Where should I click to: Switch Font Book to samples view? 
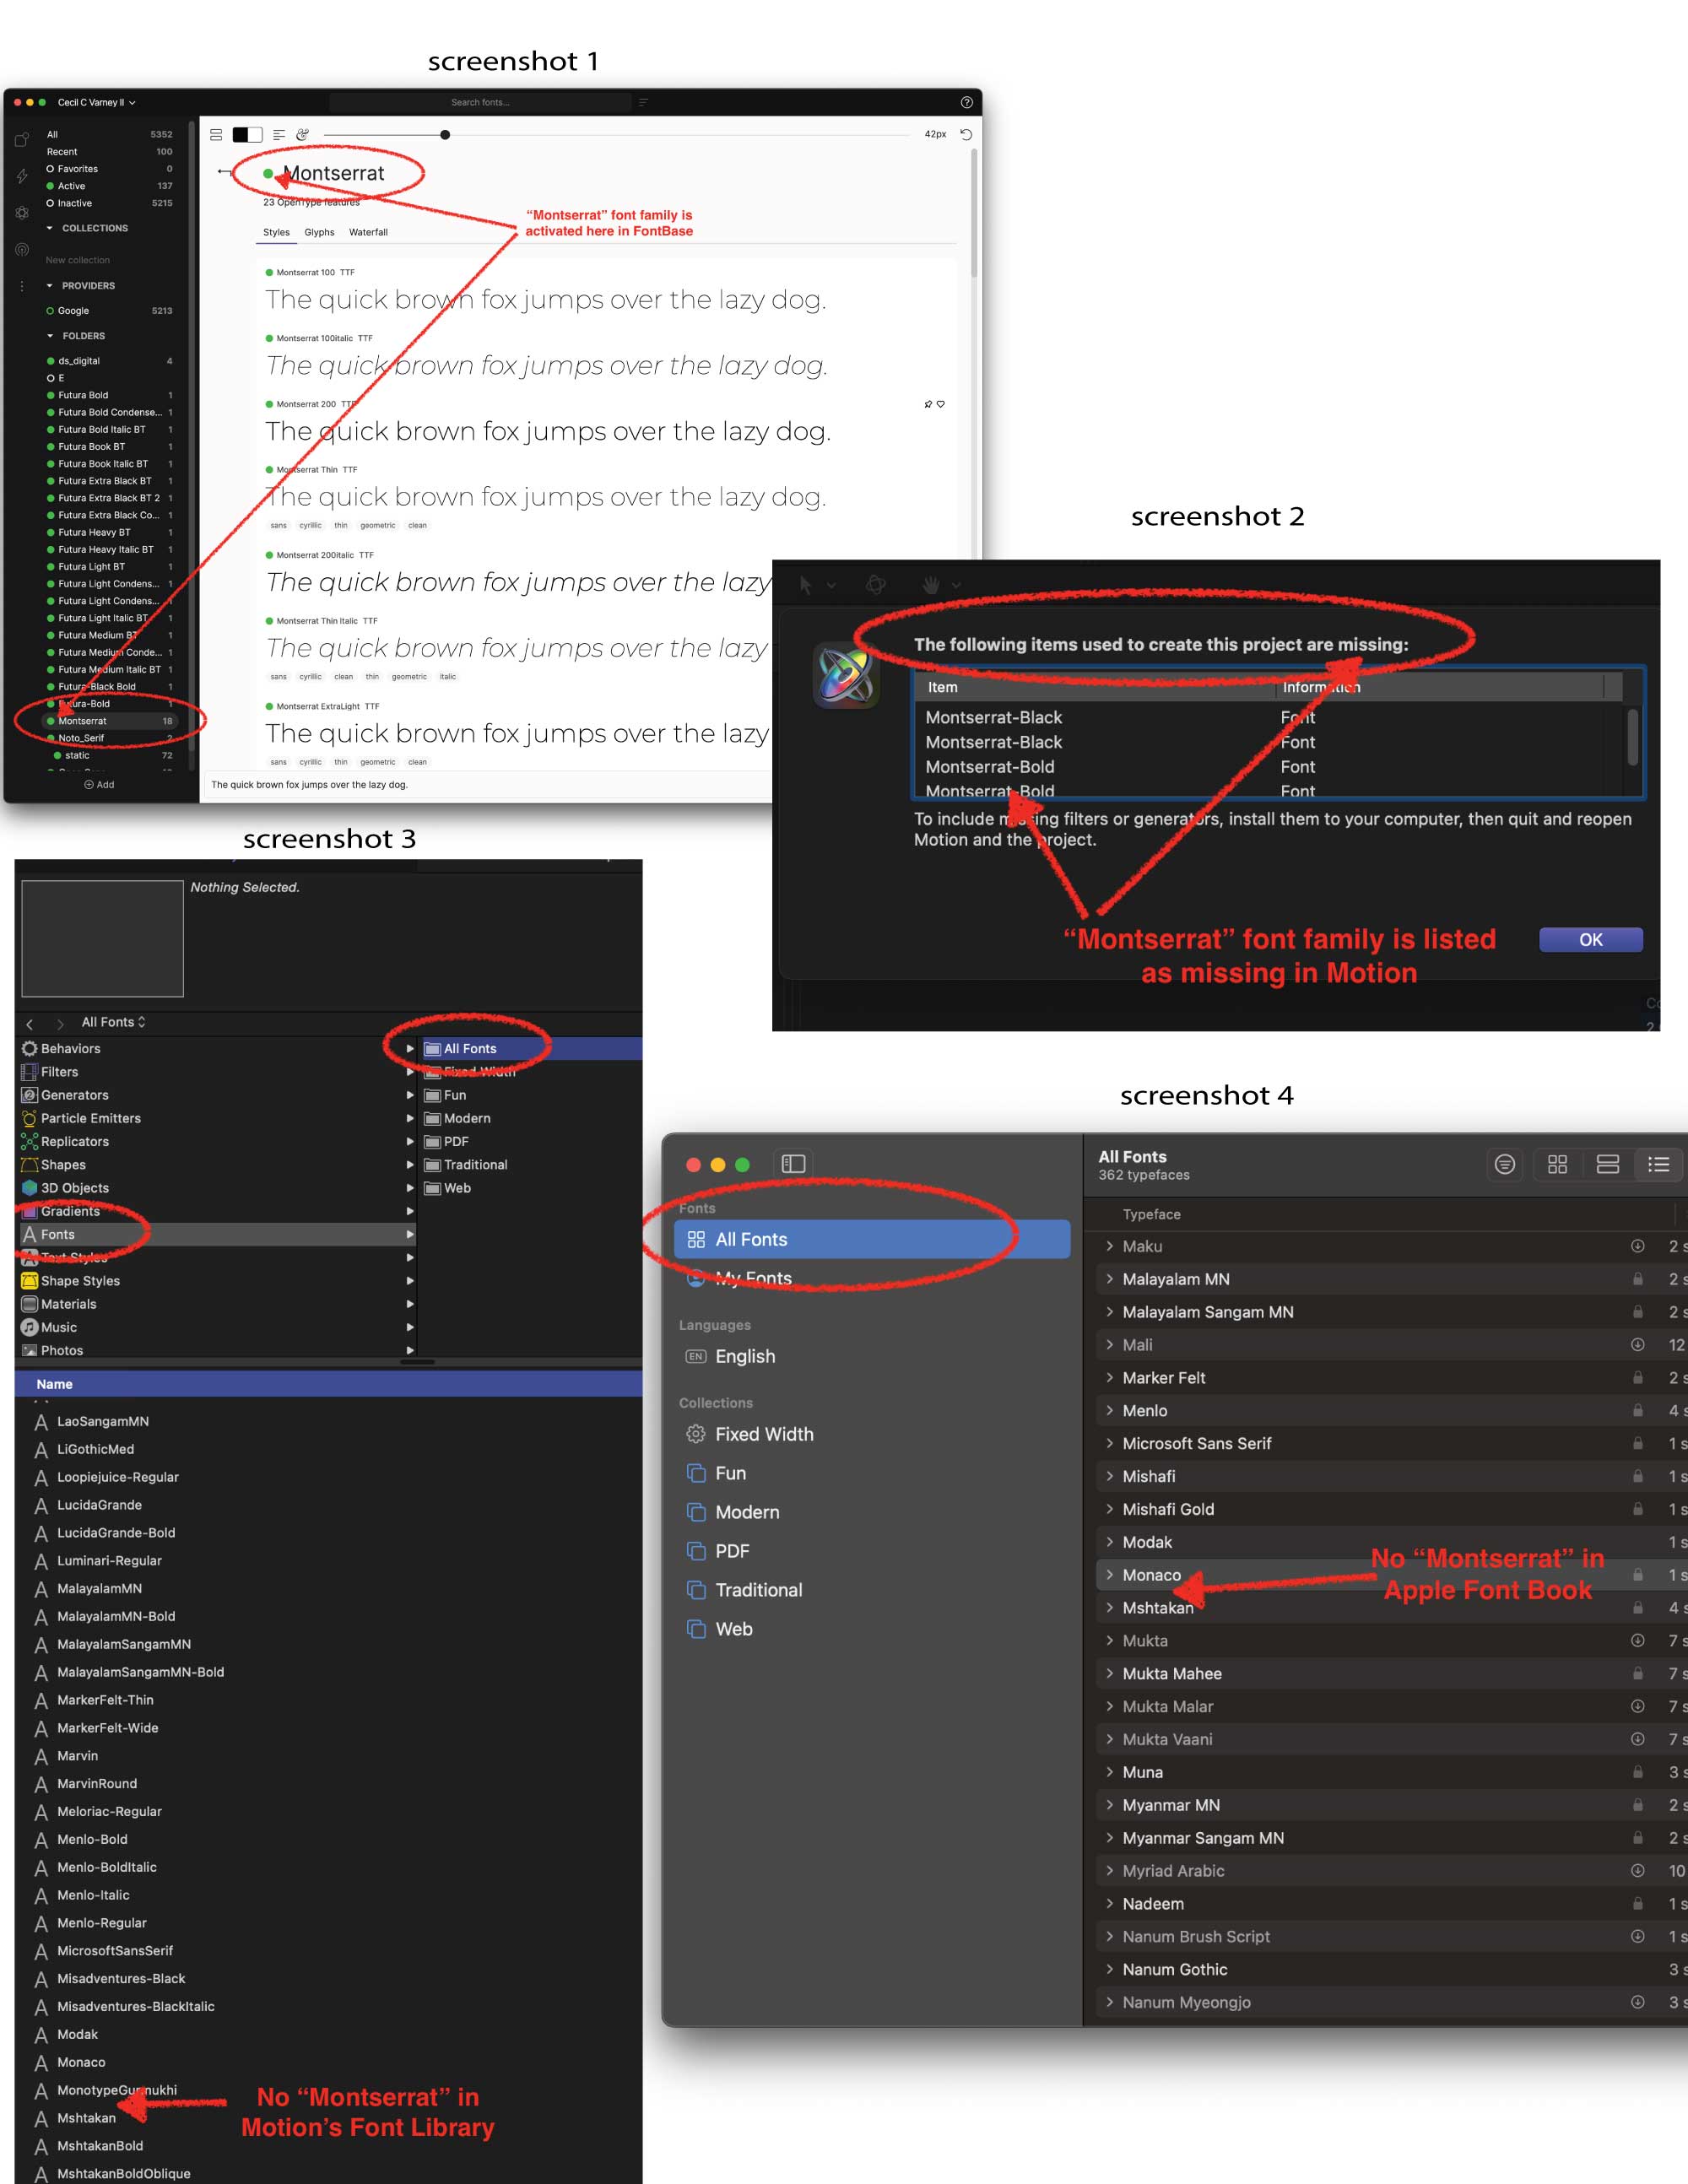(1608, 1164)
